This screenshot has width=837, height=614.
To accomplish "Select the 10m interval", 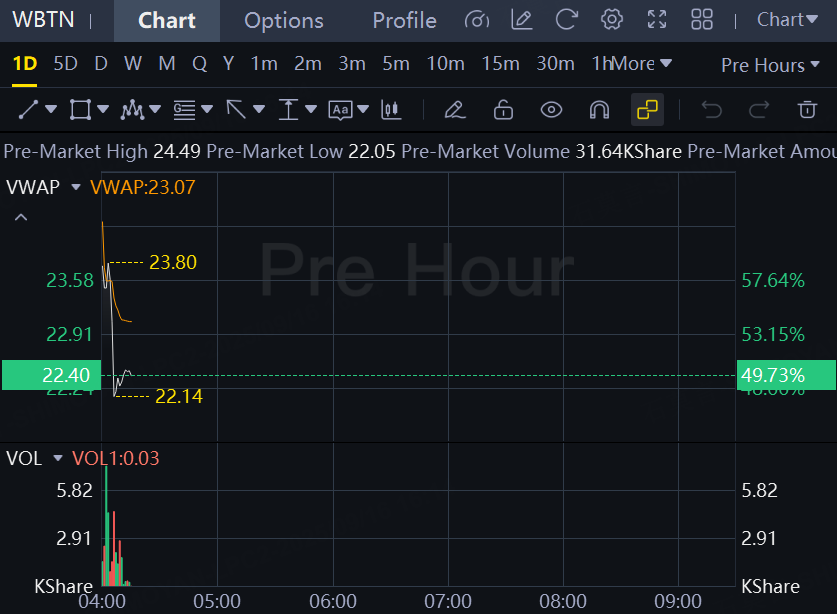I will (x=445, y=64).
